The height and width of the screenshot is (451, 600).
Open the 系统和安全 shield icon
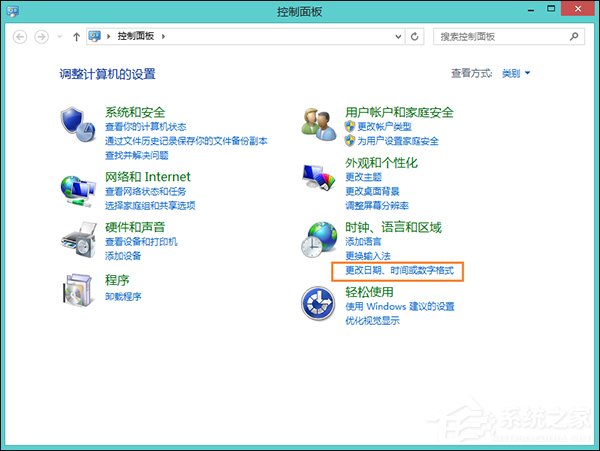[x=78, y=124]
